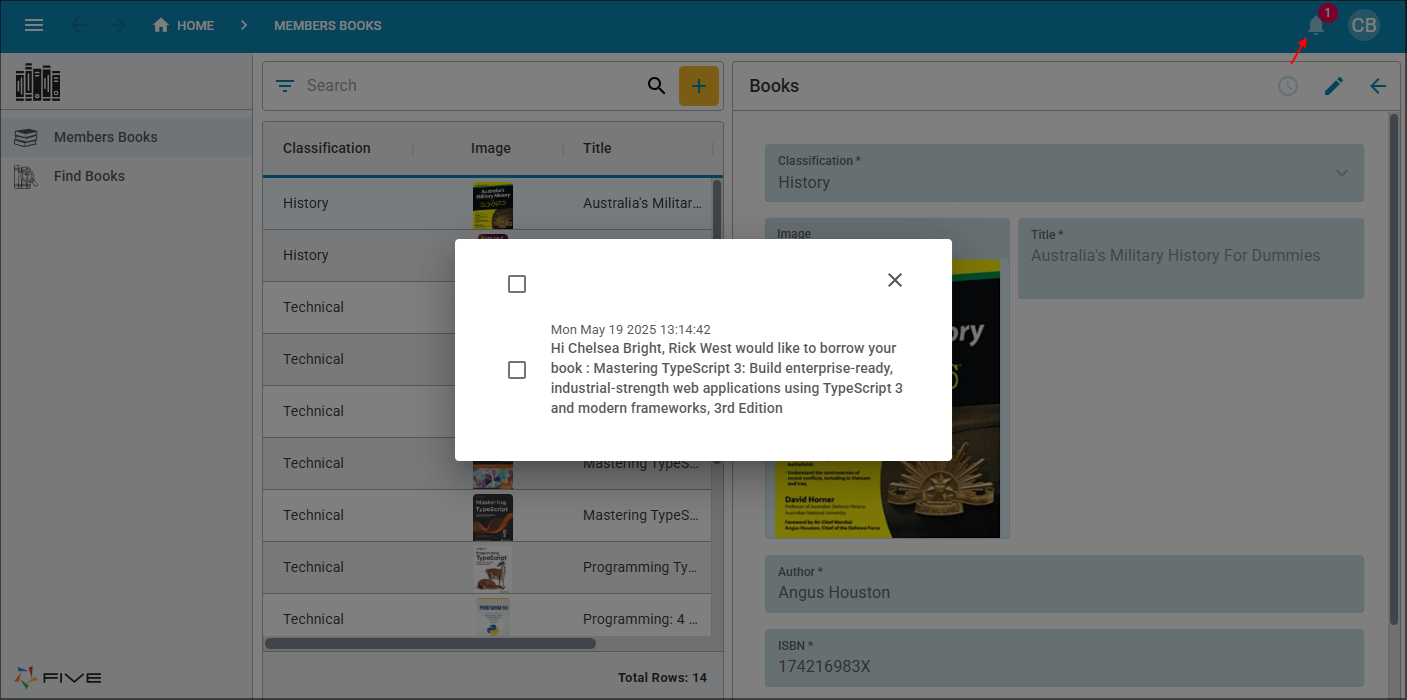Screen dimensions: 1407x700
Task: Open the hamburger navigation menu
Action: pyautogui.click(x=34, y=25)
